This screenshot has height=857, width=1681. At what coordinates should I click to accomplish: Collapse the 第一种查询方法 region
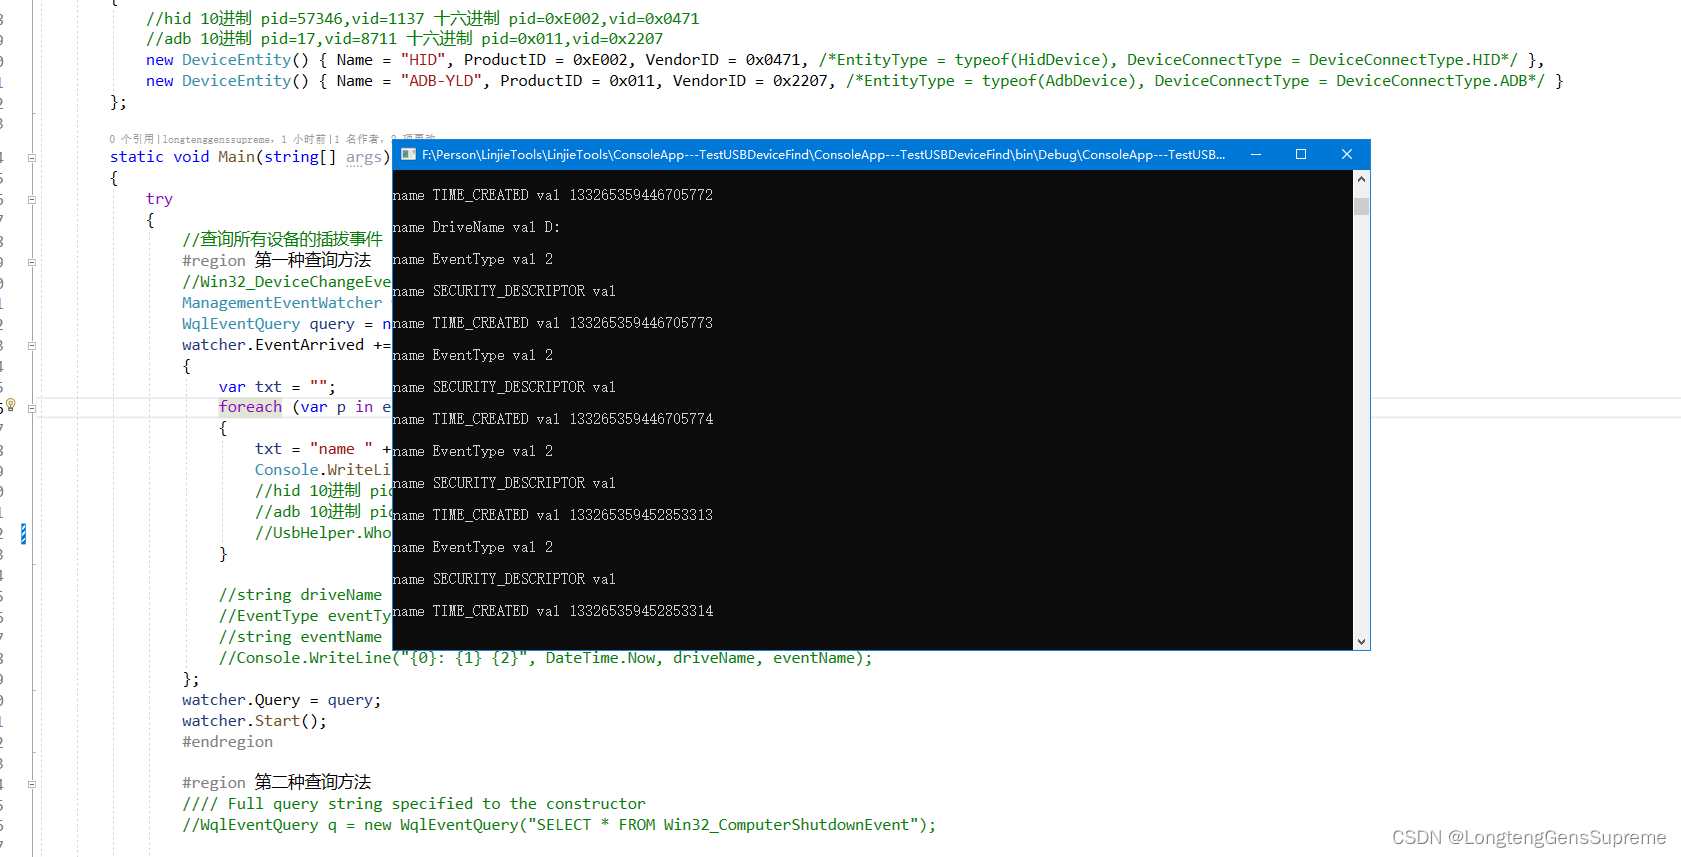(32, 261)
